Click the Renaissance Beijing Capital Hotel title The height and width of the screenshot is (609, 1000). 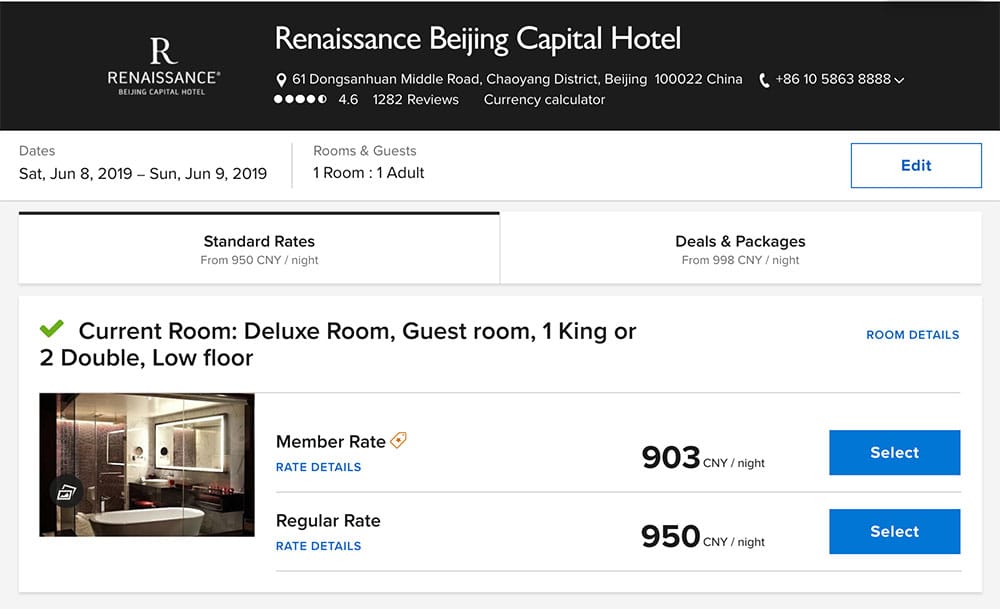pyautogui.click(x=477, y=39)
